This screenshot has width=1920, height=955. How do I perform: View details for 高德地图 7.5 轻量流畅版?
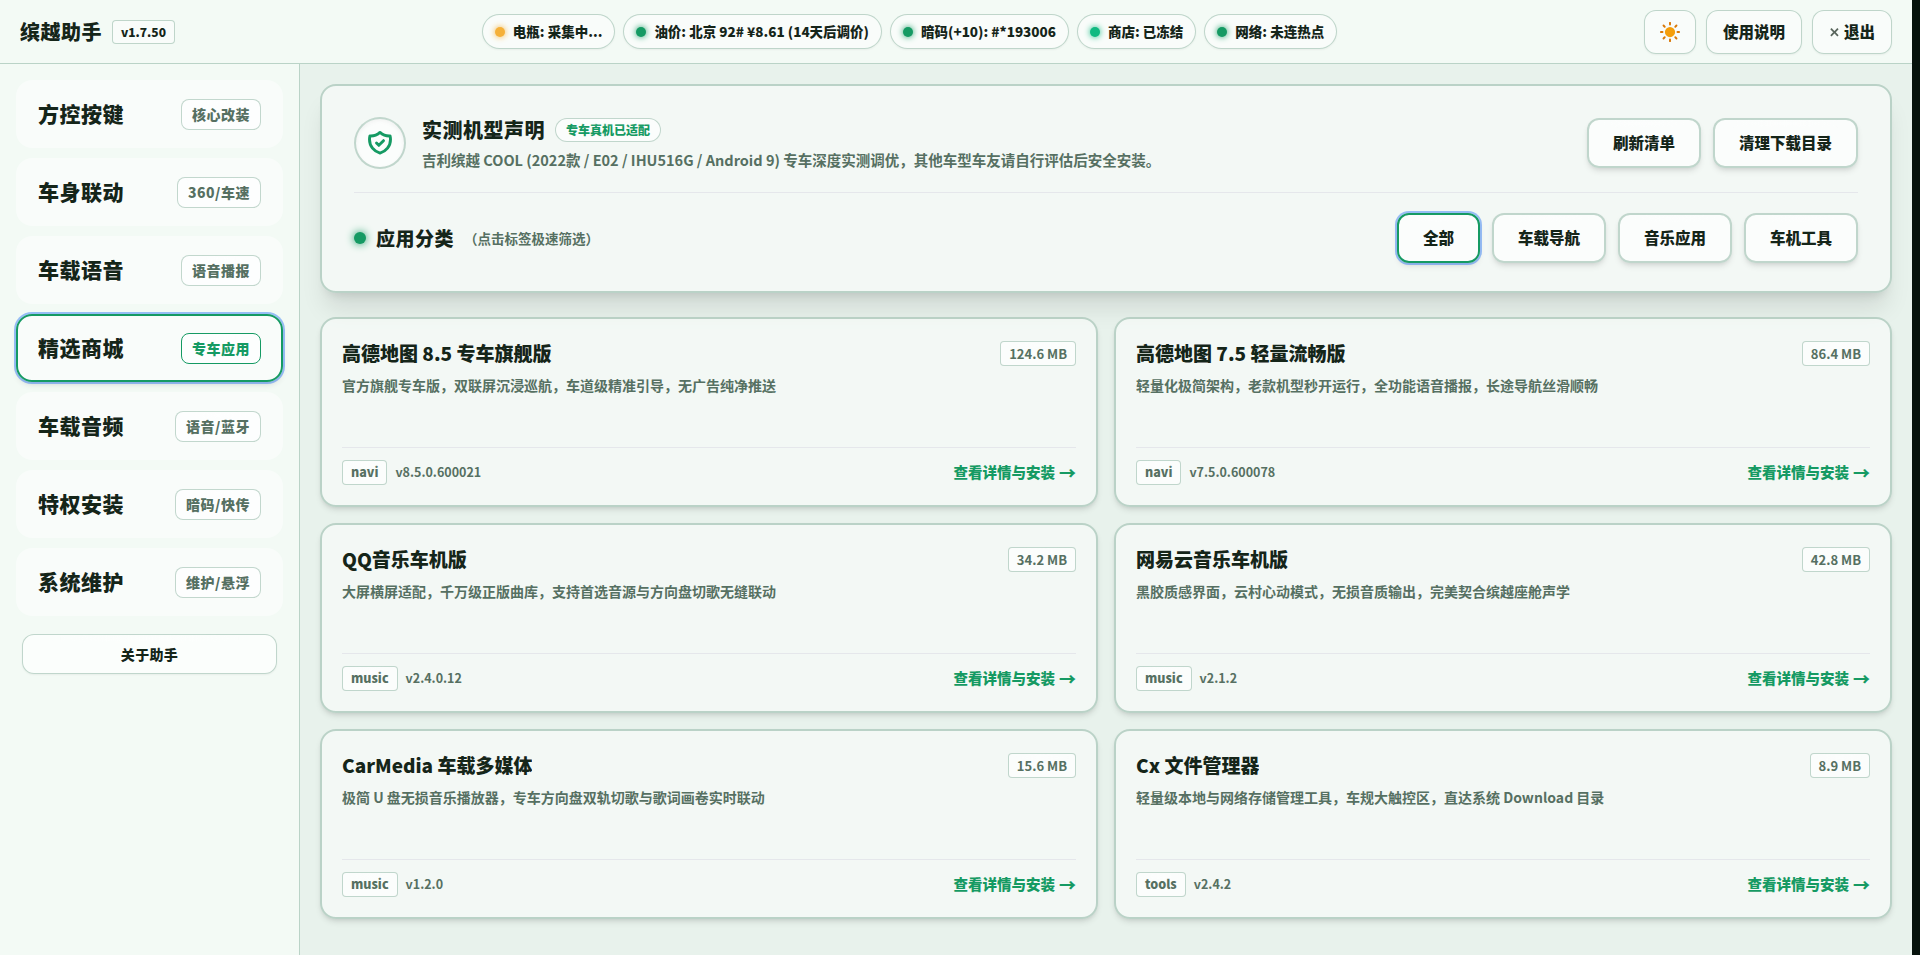tap(1808, 473)
